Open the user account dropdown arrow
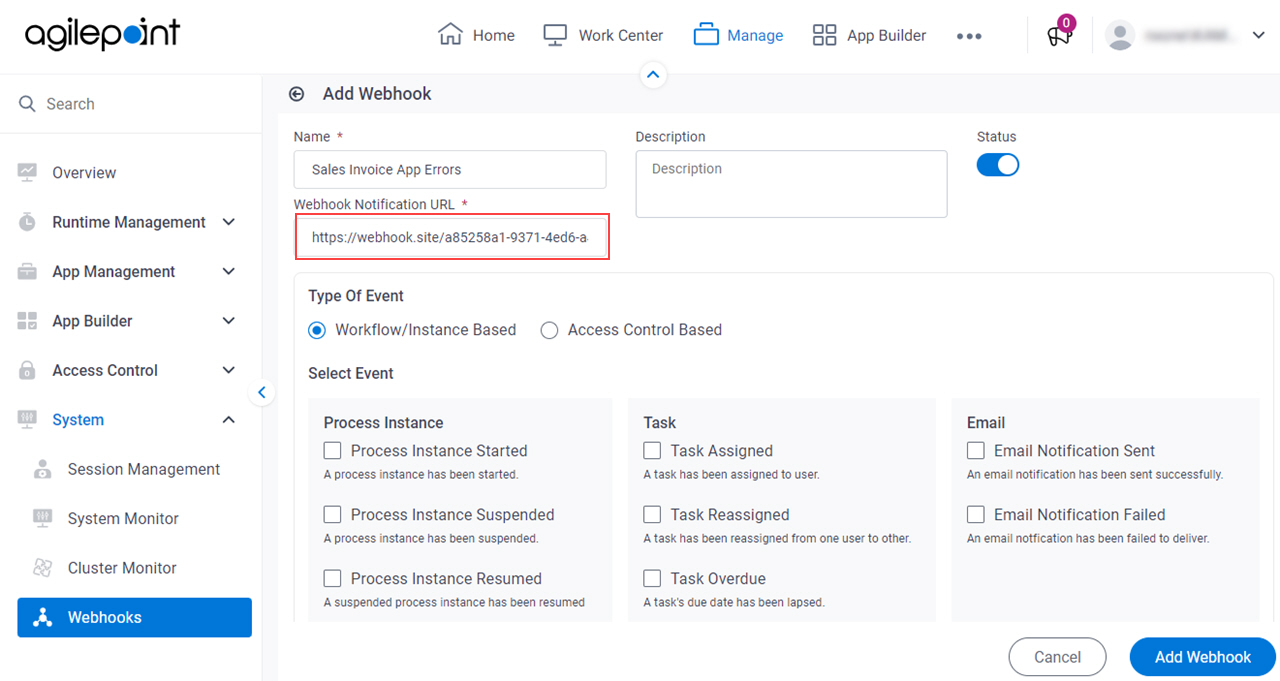Image resolution: width=1280 pixels, height=681 pixels. pos(1258,36)
